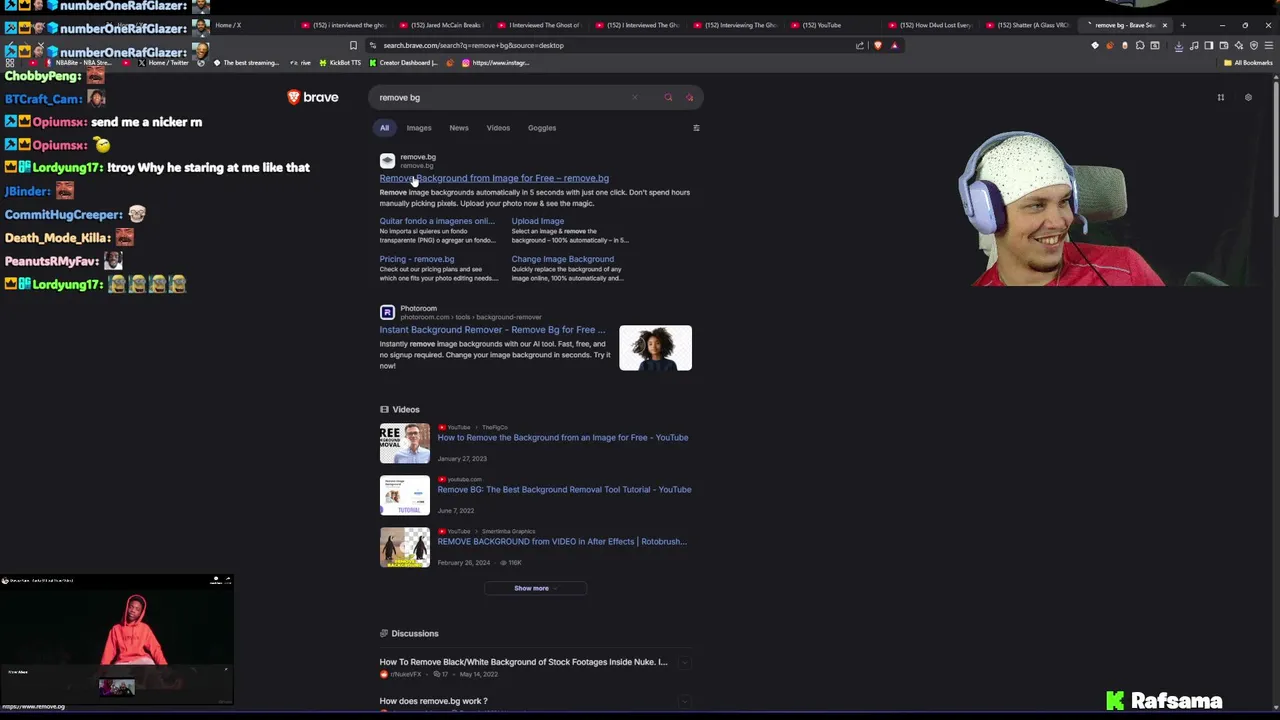Open the search settings gear icon
Image resolution: width=1280 pixels, height=720 pixels.
pyautogui.click(x=1248, y=97)
